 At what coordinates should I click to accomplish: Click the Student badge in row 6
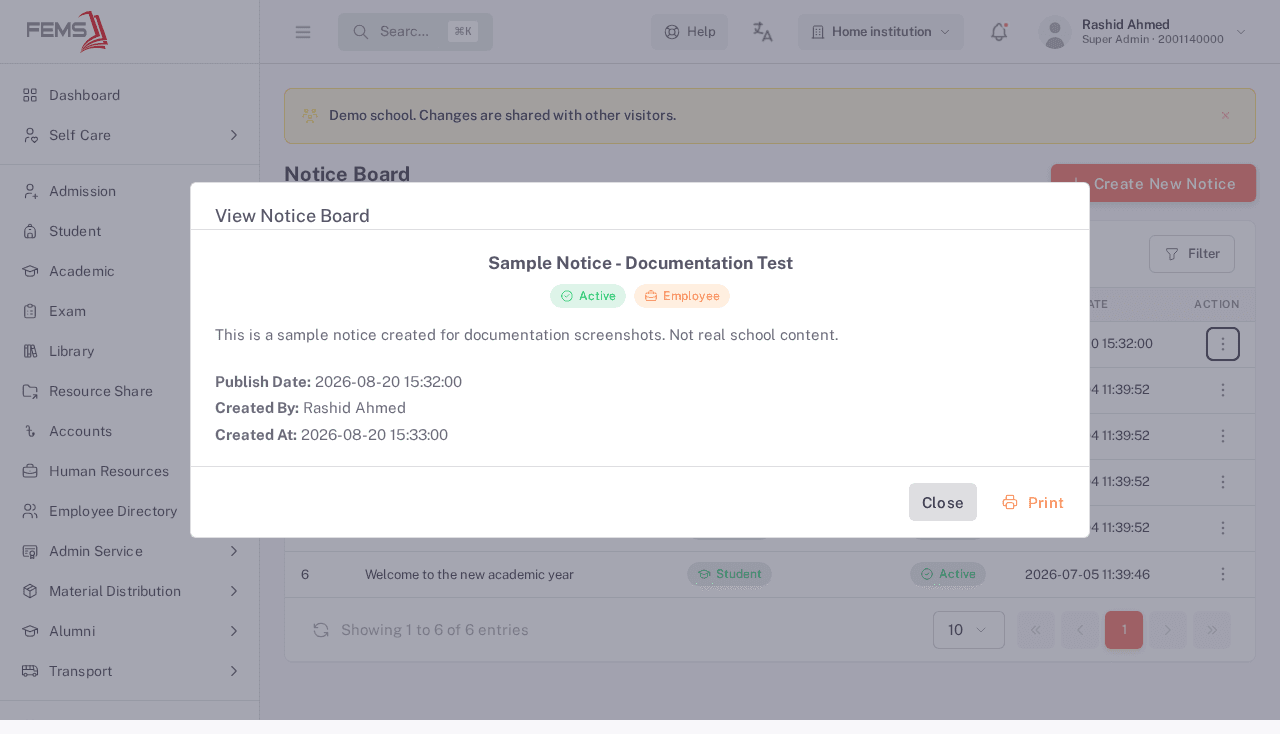(x=729, y=574)
